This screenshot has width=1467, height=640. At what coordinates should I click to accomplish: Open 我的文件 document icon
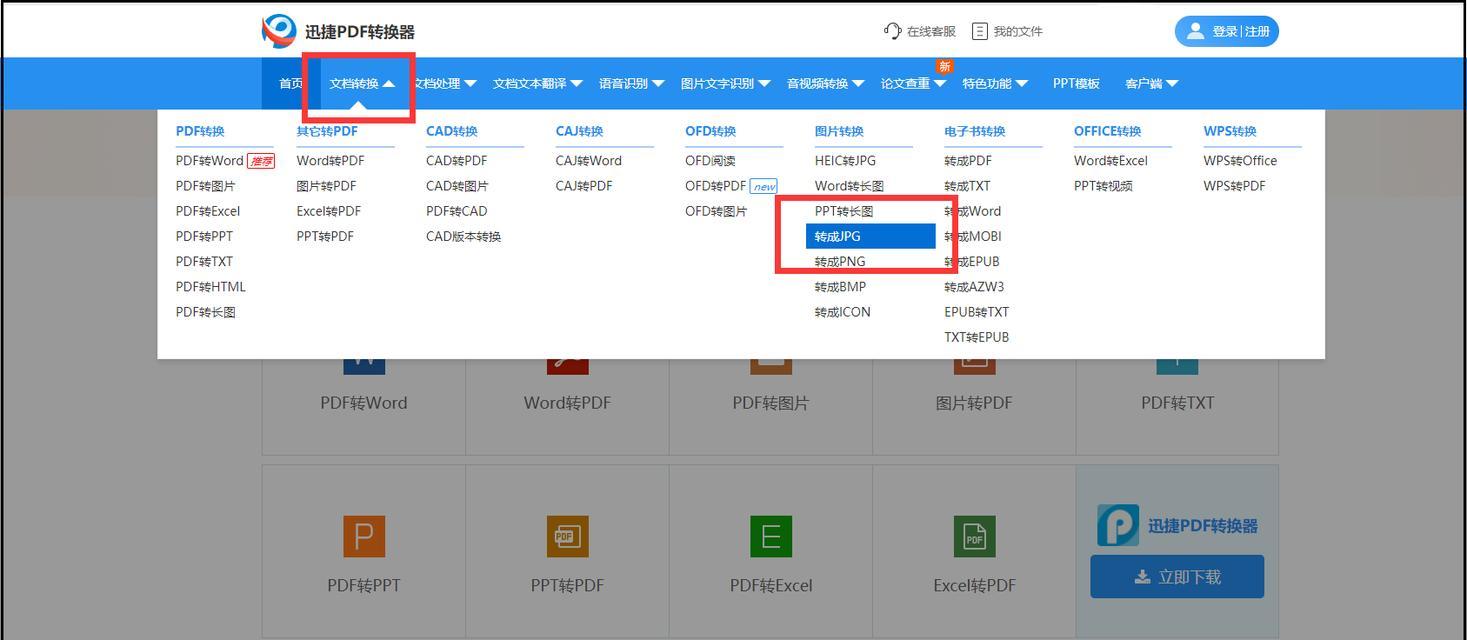[980, 31]
